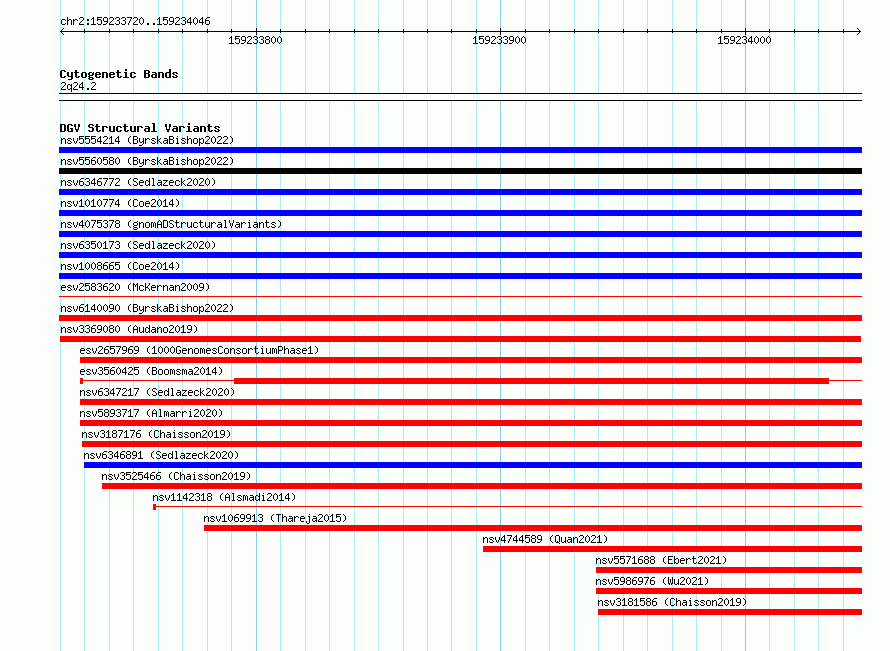
Task: Click esv3560425 (Boomsma2014) label
Action: [x=151, y=371]
